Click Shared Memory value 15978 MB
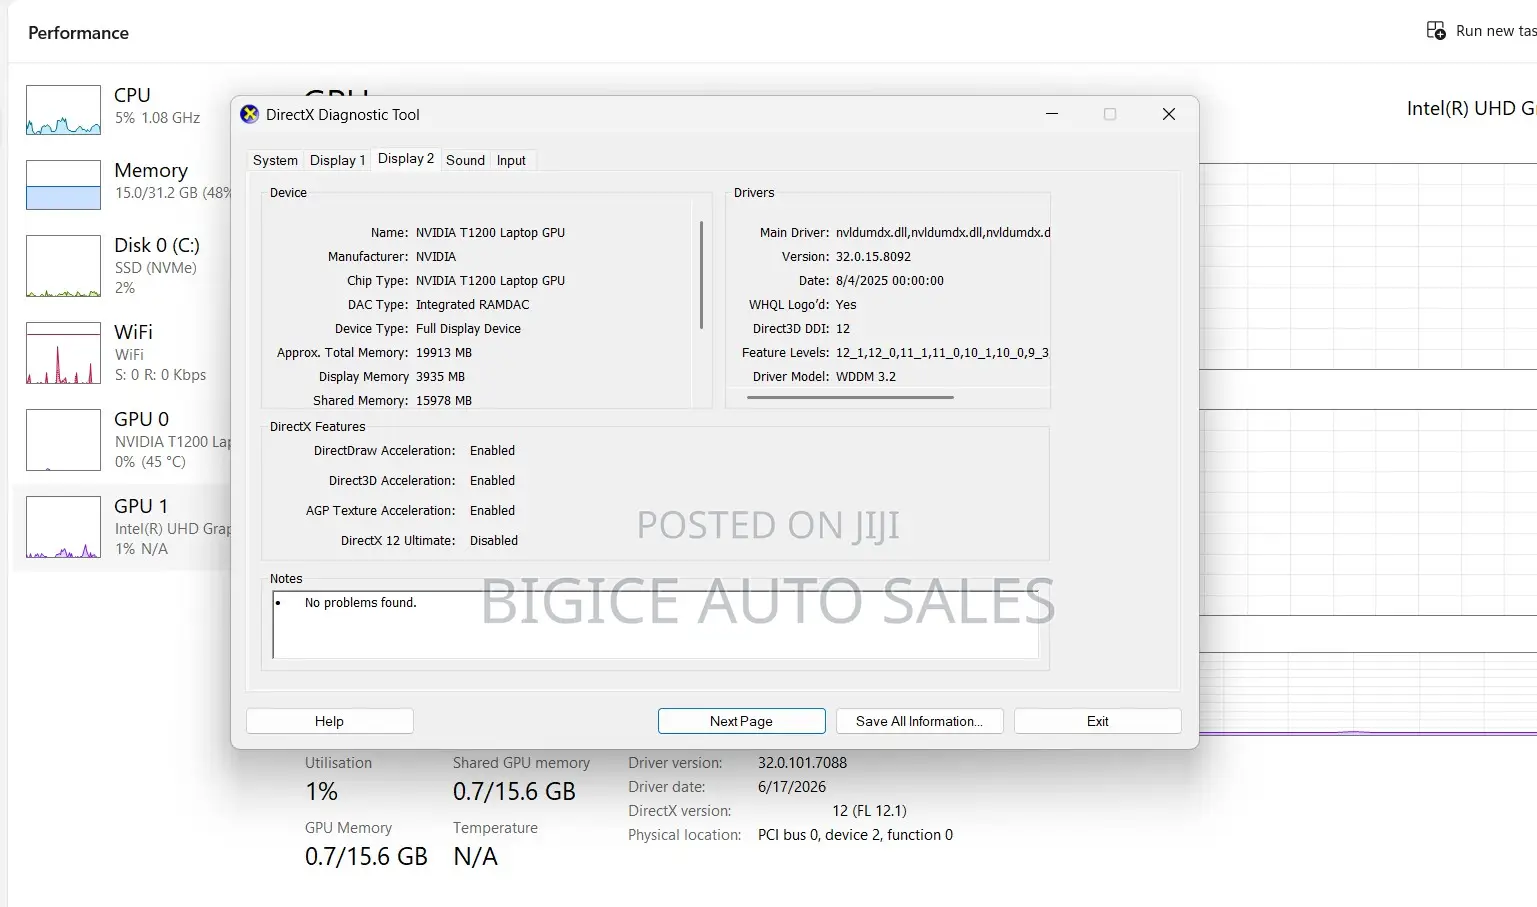1537x907 pixels. click(444, 401)
